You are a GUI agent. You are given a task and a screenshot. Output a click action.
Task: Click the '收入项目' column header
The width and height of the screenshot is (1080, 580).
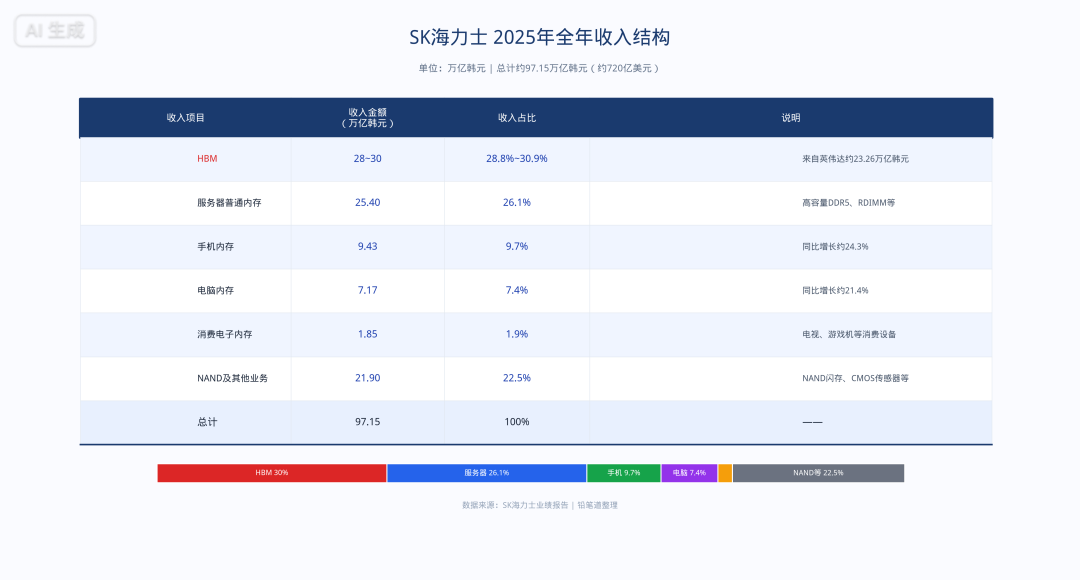(x=186, y=118)
